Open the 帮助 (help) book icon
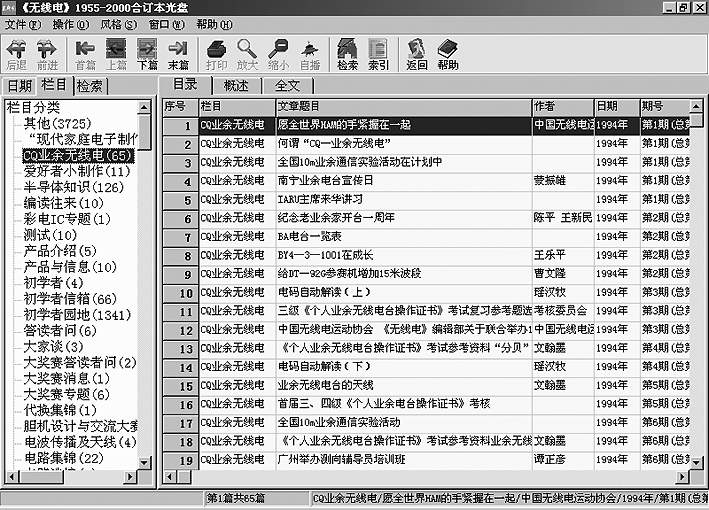709x510 pixels. click(448, 54)
